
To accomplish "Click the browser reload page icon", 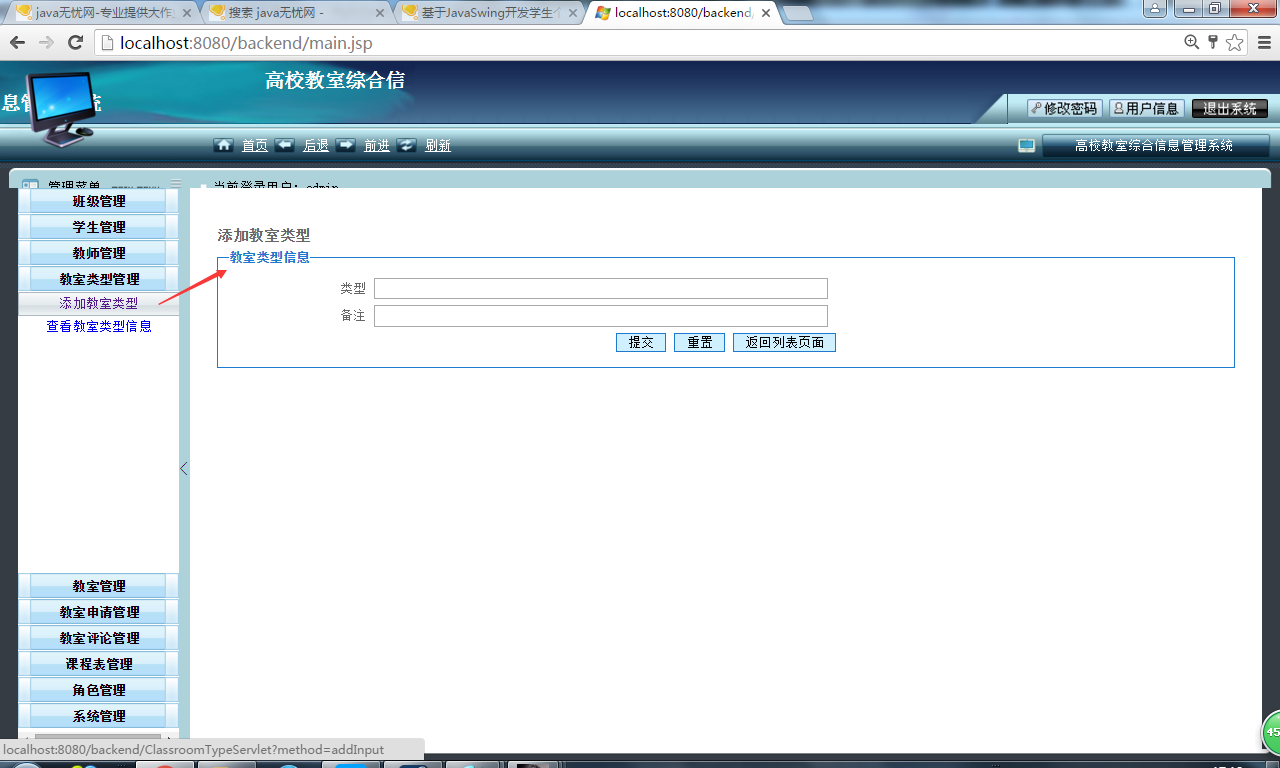I will pos(75,42).
